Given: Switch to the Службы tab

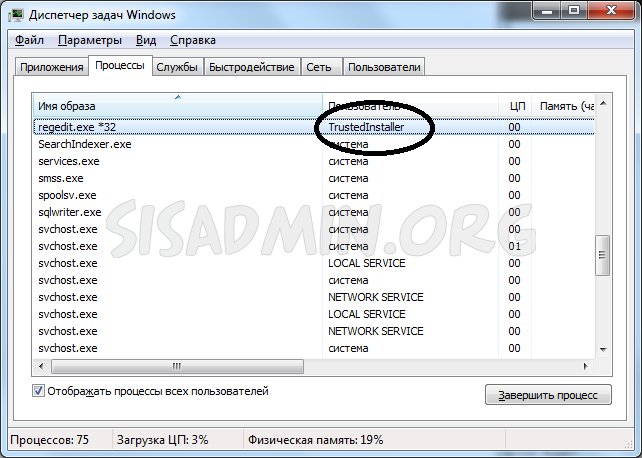Looking at the screenshot, I should coord(178,67).
